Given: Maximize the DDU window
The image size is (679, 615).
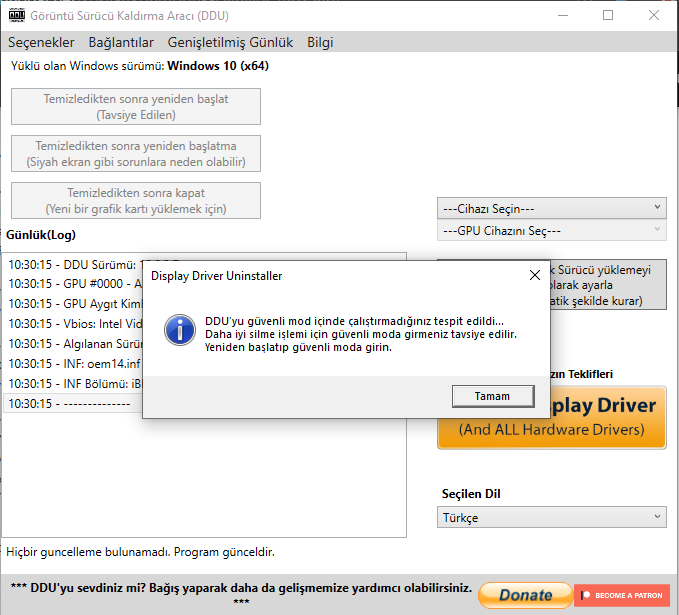Looking at the screenshot, I should 608,16.
